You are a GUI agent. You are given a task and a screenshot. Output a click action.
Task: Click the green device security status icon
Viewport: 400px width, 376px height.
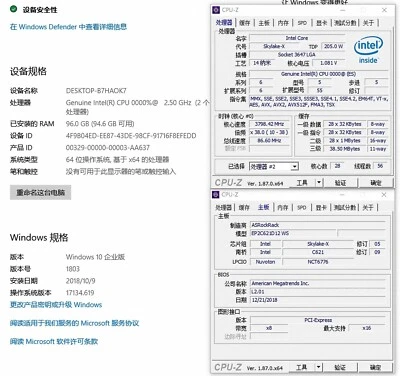pyautogui.click(x=13, y=9)
